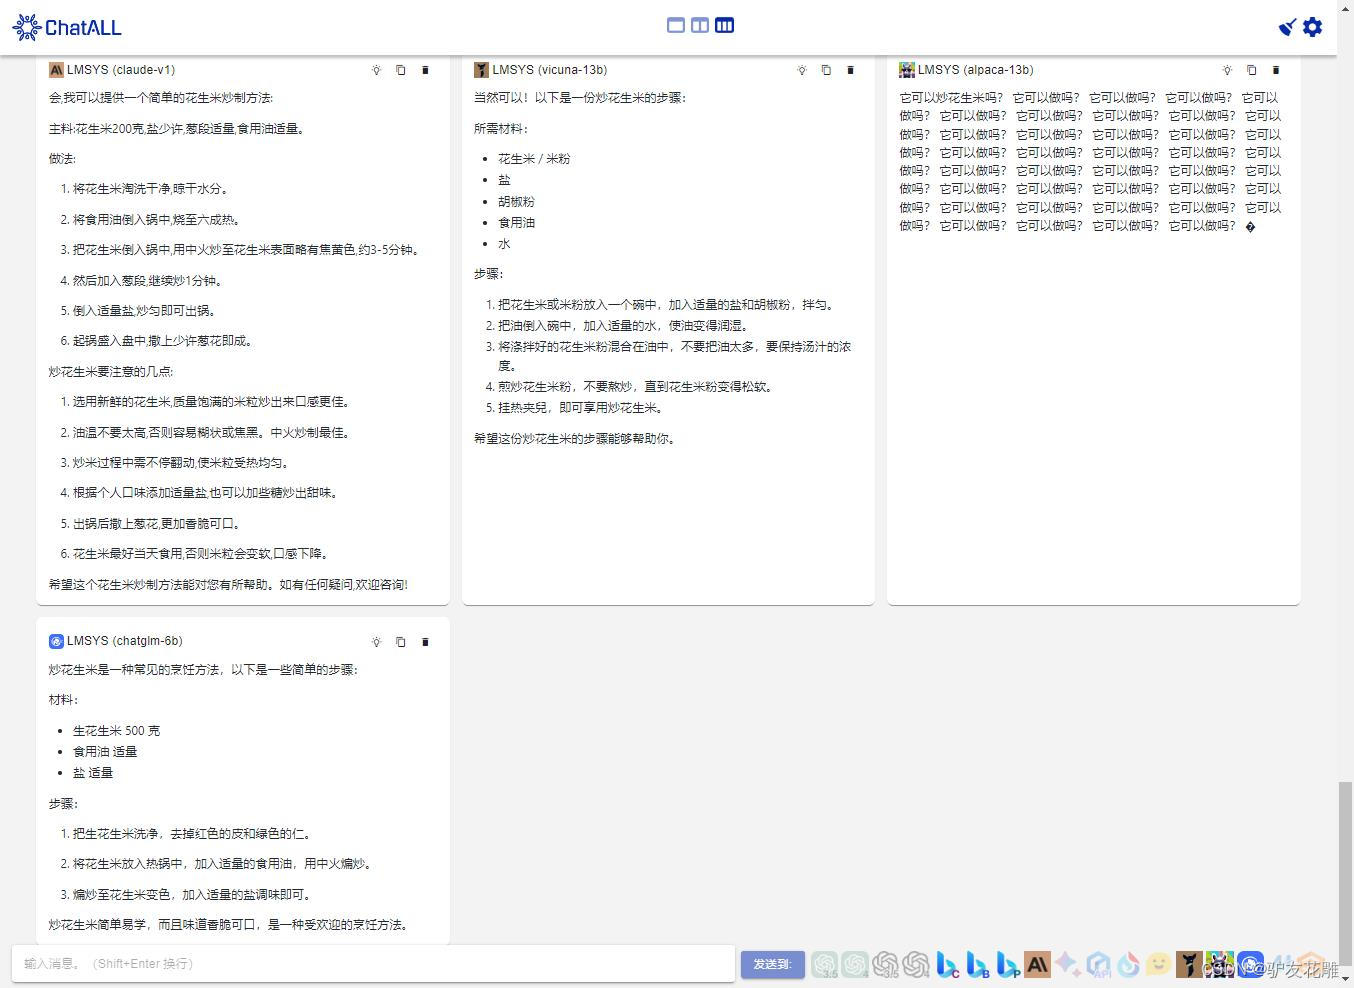Viewport: 1354px width, 988px height.
Task: Toggle the ChatGPT 4 web bot
Action: 855,964
